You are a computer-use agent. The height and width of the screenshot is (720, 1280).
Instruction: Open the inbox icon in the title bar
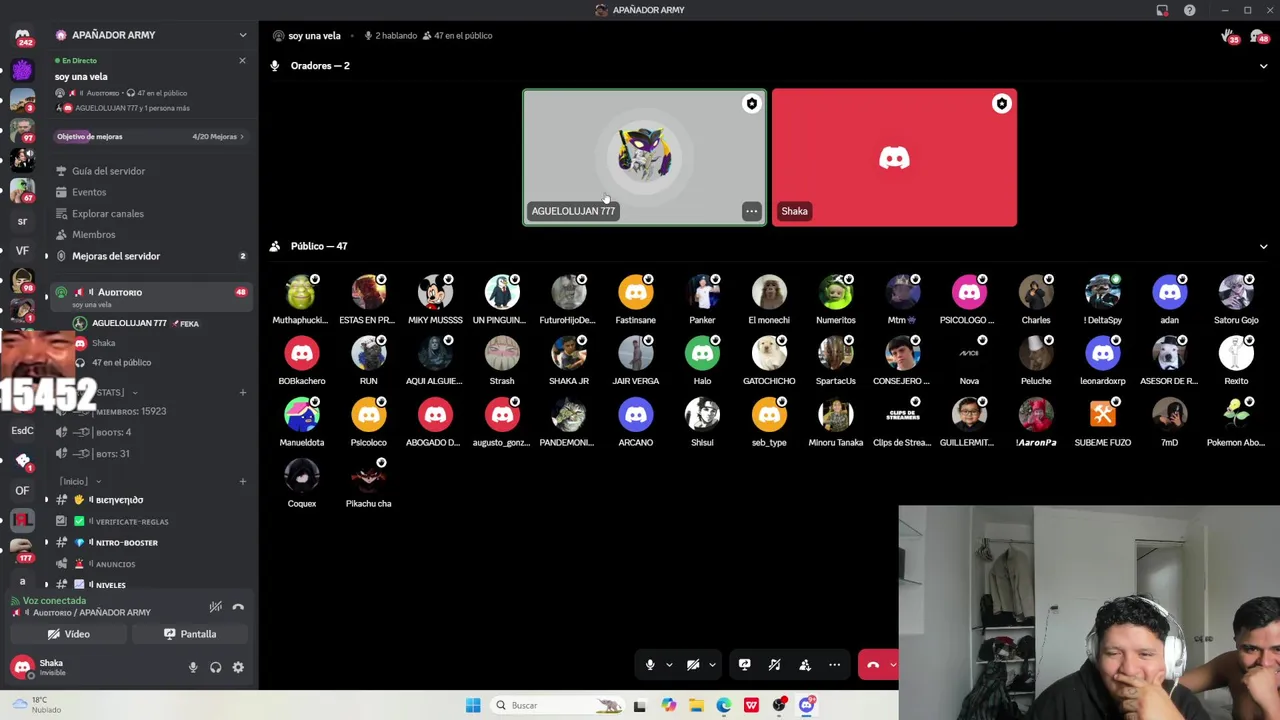click(1162, 10)
